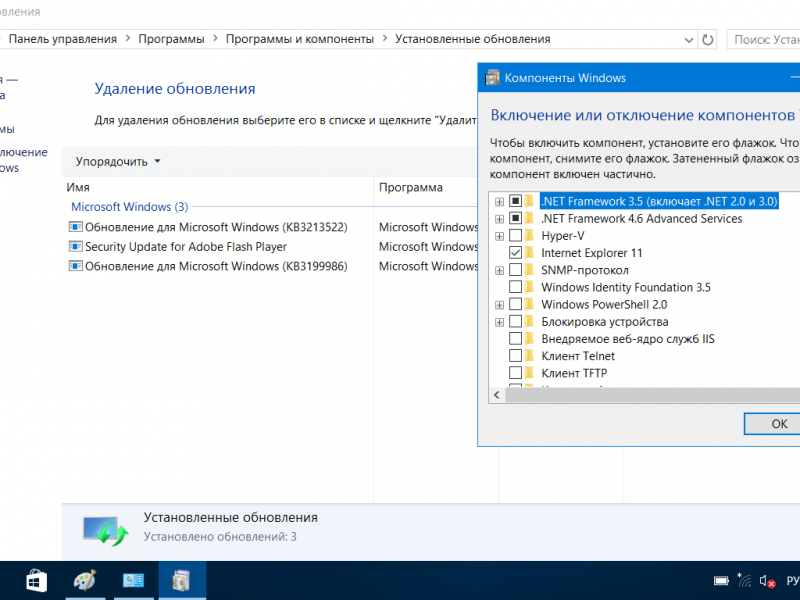
Task: Go to Программы и компоненты breadcrumb
Action: (300, 39)
